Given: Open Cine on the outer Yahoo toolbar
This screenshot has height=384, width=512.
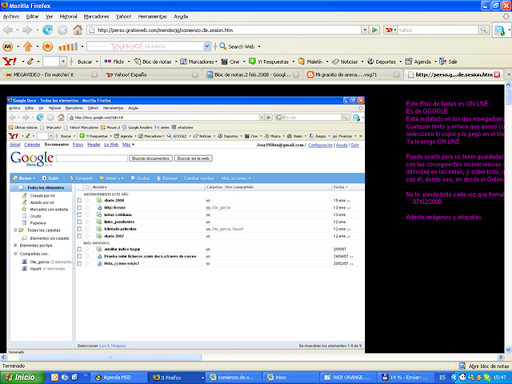Looking at the screenshot, I should tap(231, 62).
